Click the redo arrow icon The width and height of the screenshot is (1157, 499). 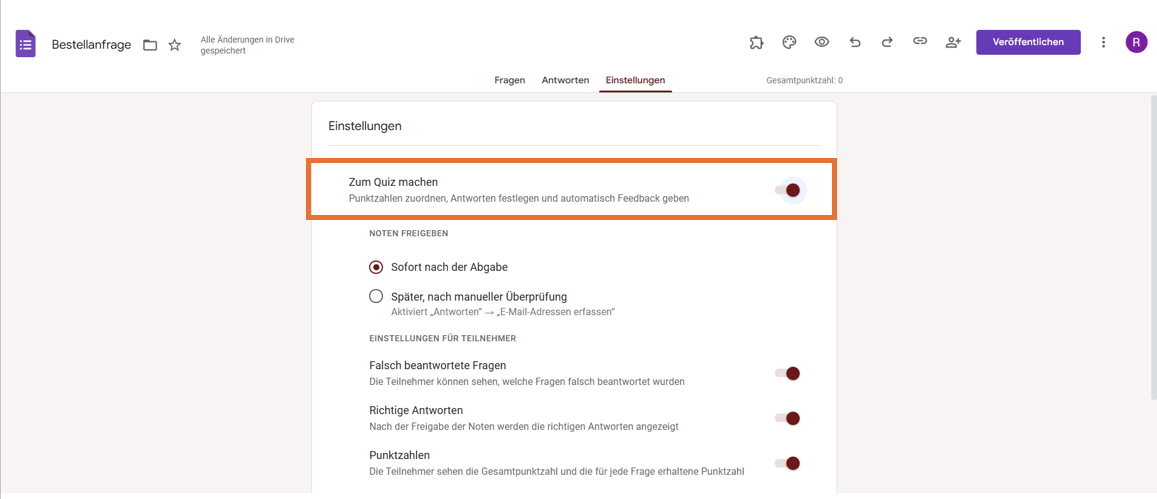pyautogui.click(x=887, y=42)
